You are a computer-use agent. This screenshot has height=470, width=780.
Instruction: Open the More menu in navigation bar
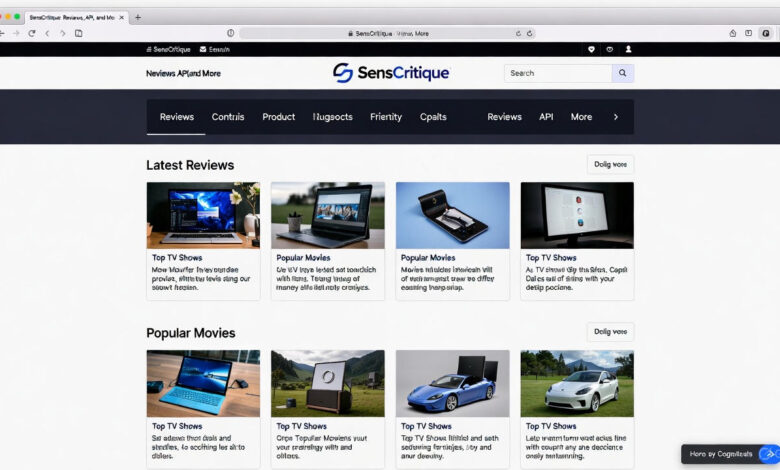[x=581, y=117]
